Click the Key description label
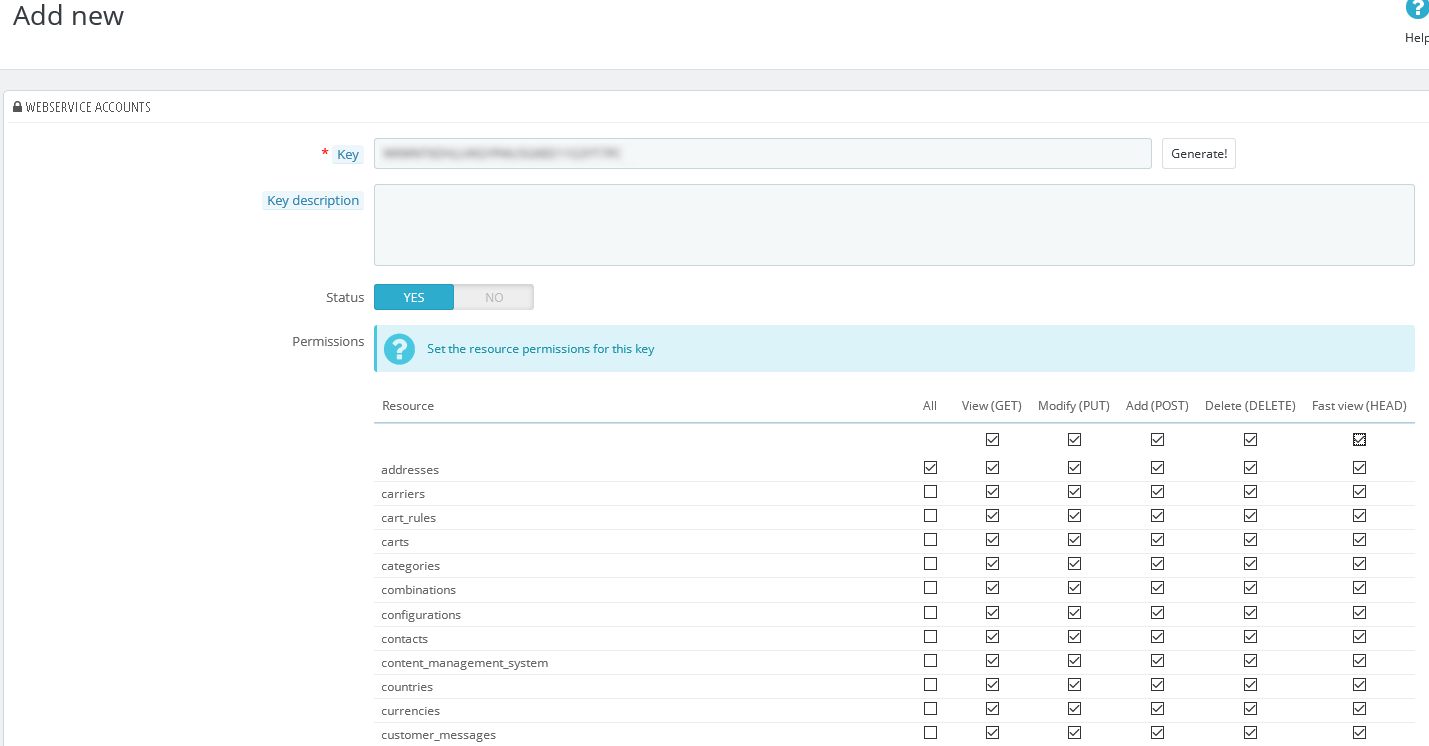 (x=312, y=201)
